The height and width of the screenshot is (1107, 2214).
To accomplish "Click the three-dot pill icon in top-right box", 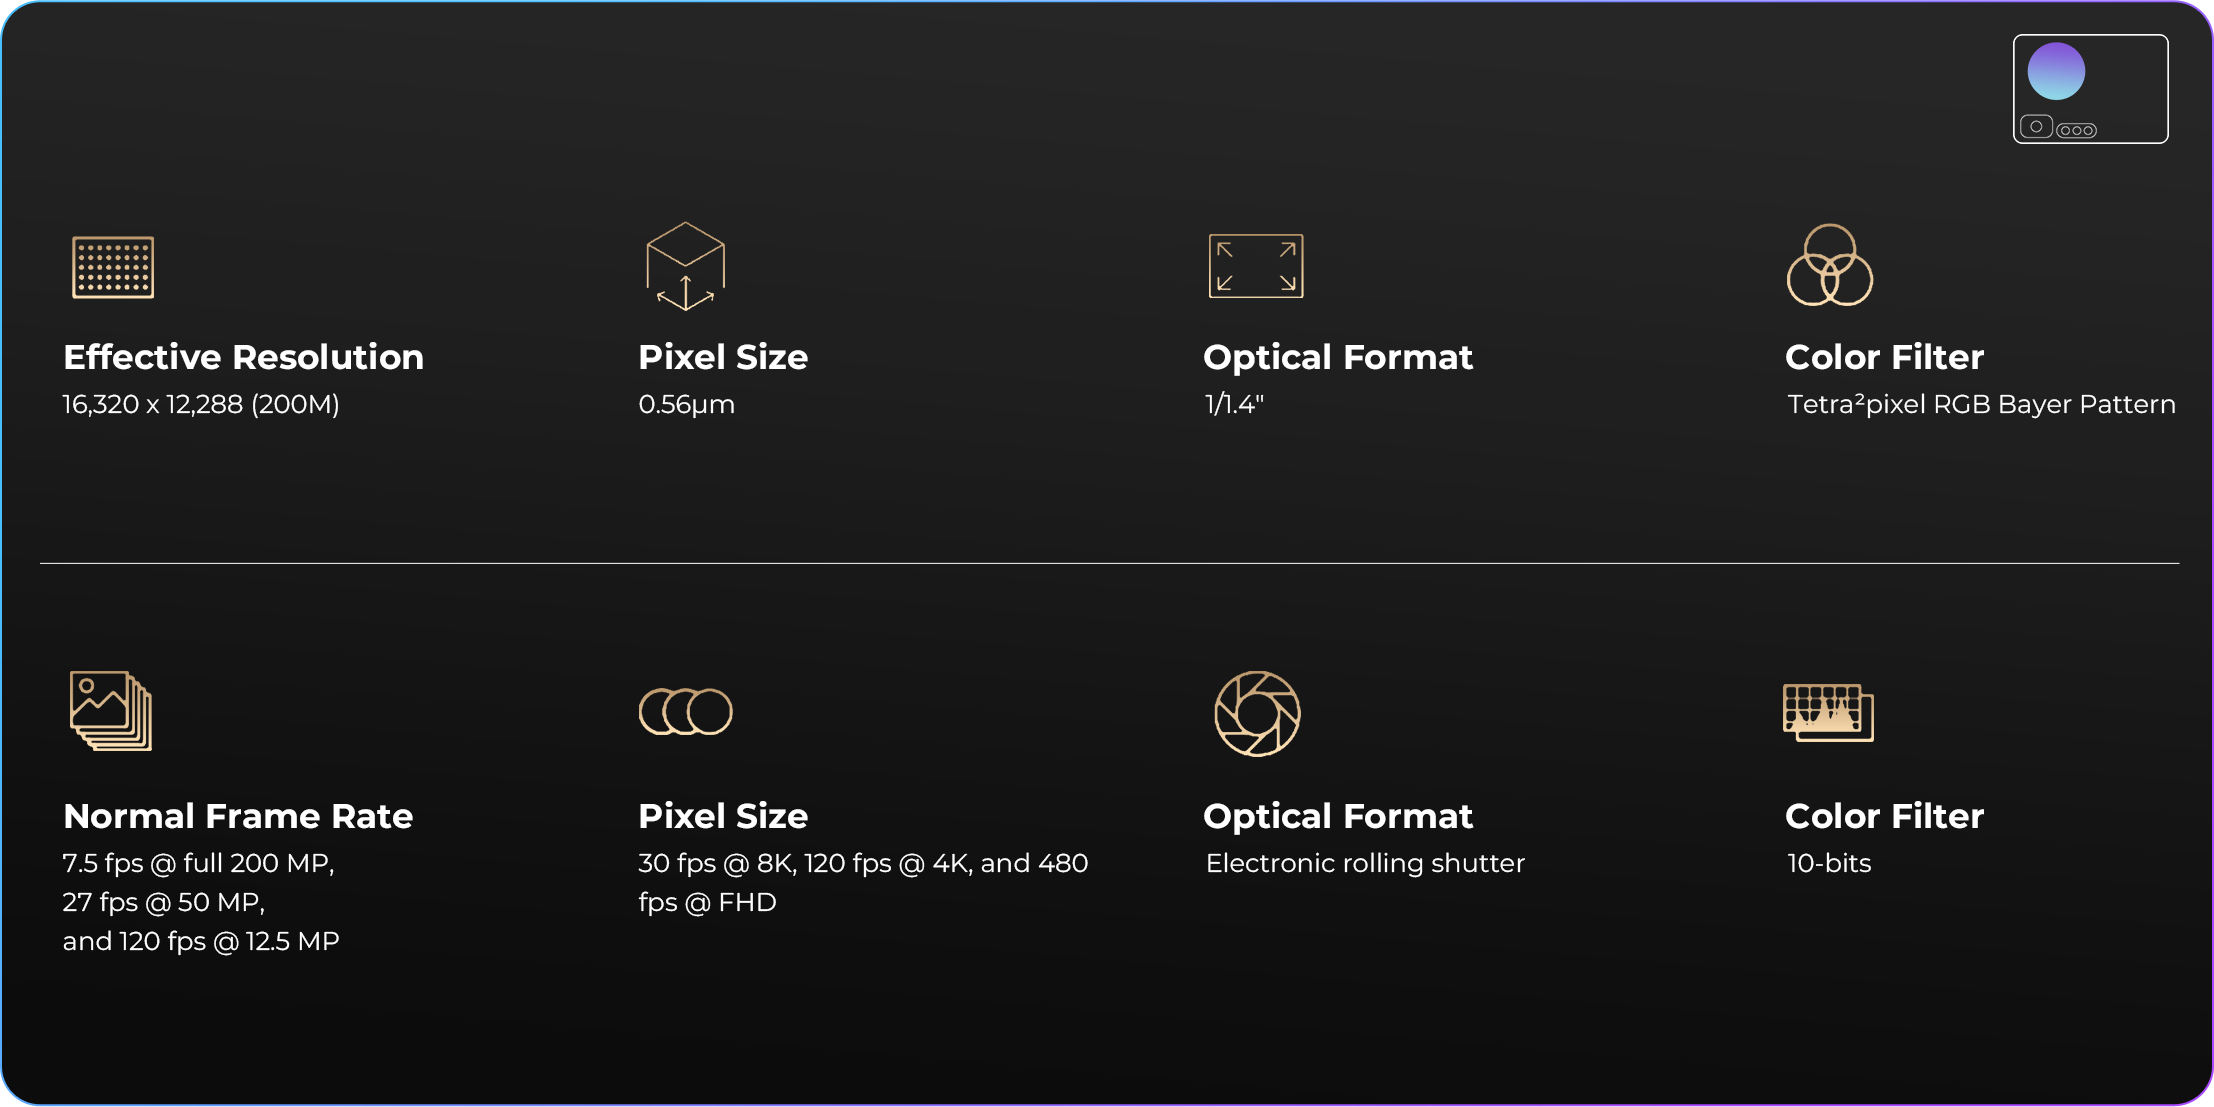I will 2077,130.
